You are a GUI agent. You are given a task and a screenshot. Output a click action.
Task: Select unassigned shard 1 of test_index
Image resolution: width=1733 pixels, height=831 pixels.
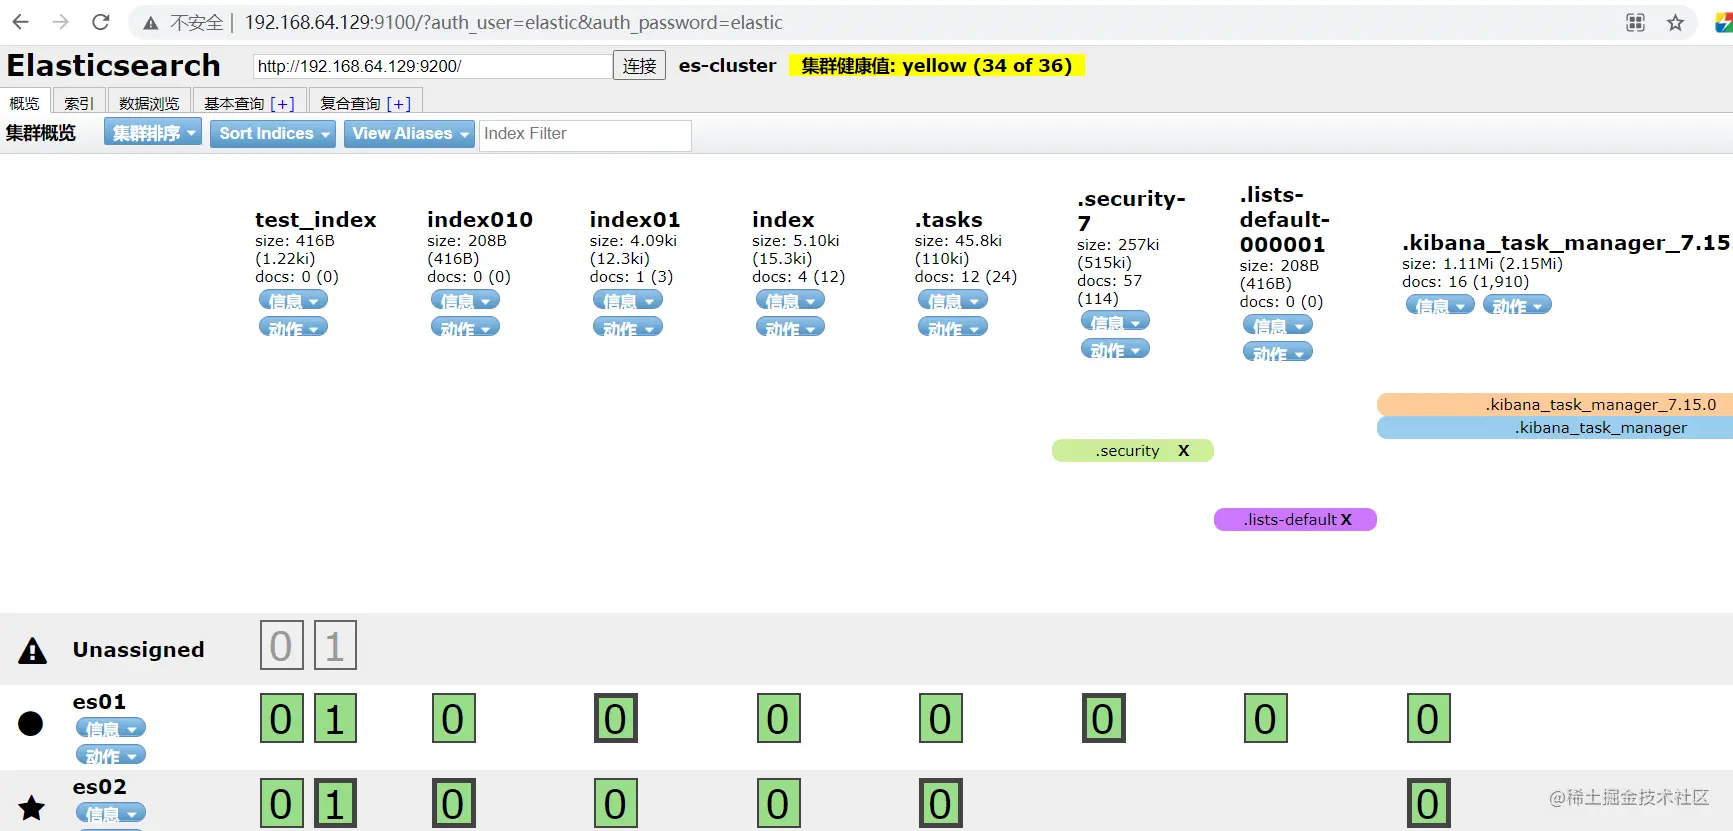[335, 646]
